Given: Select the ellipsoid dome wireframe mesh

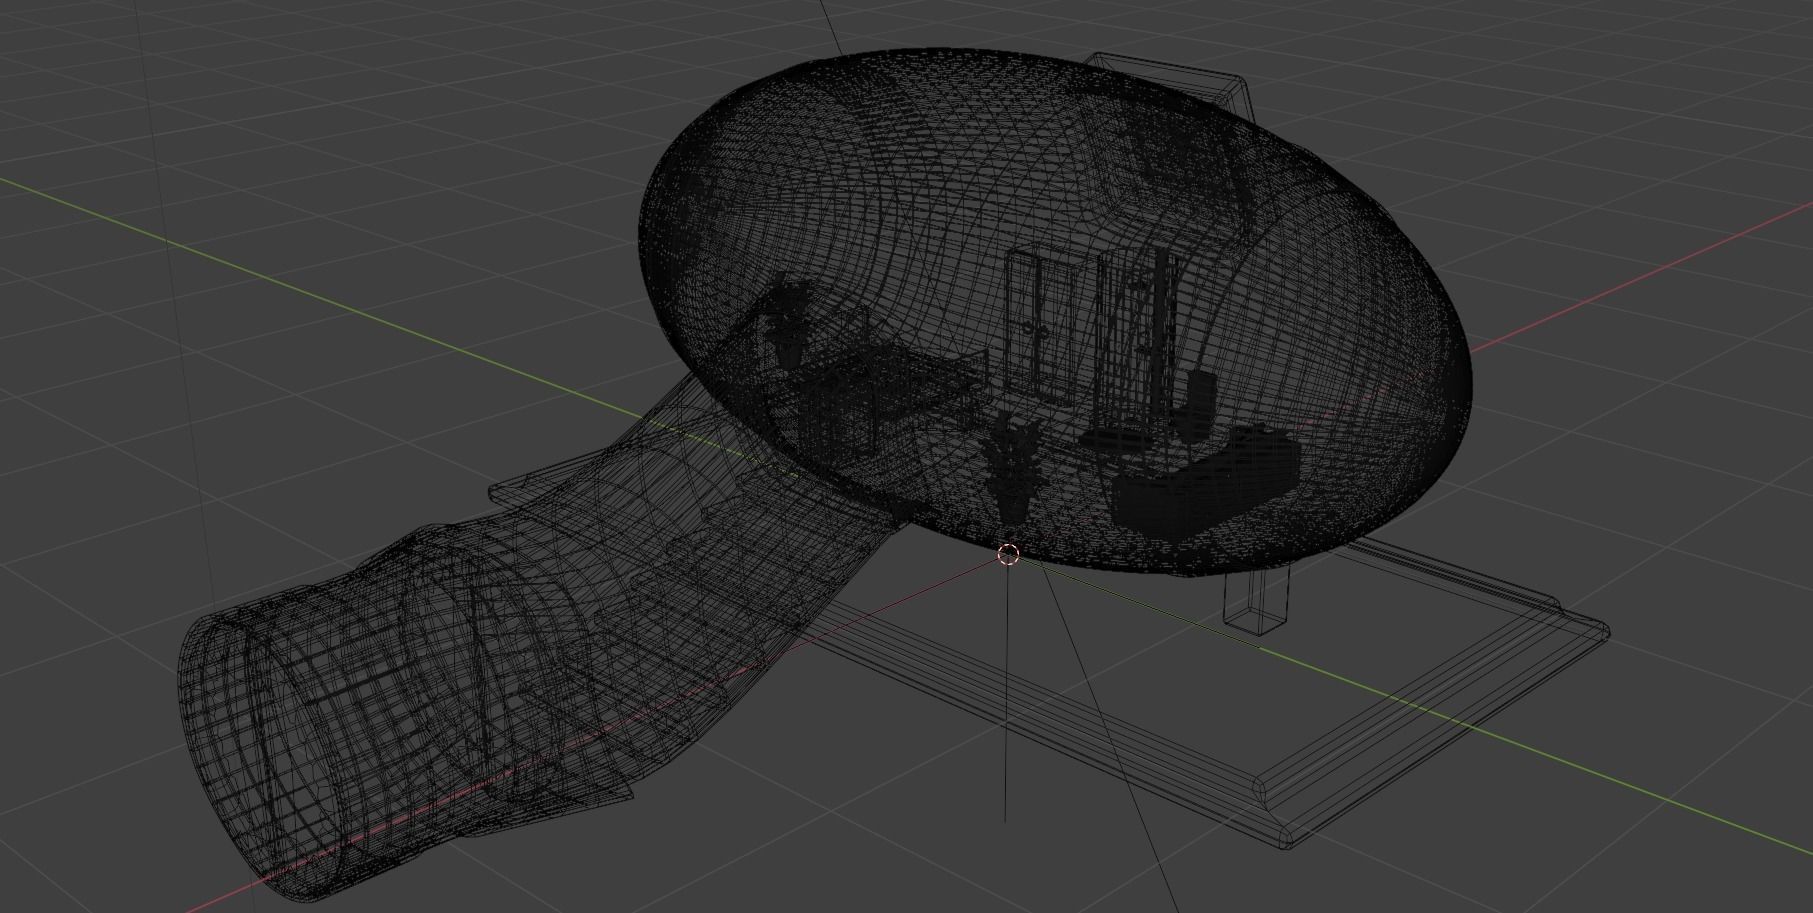Looking at the screenshot, I should point(1054,313).
